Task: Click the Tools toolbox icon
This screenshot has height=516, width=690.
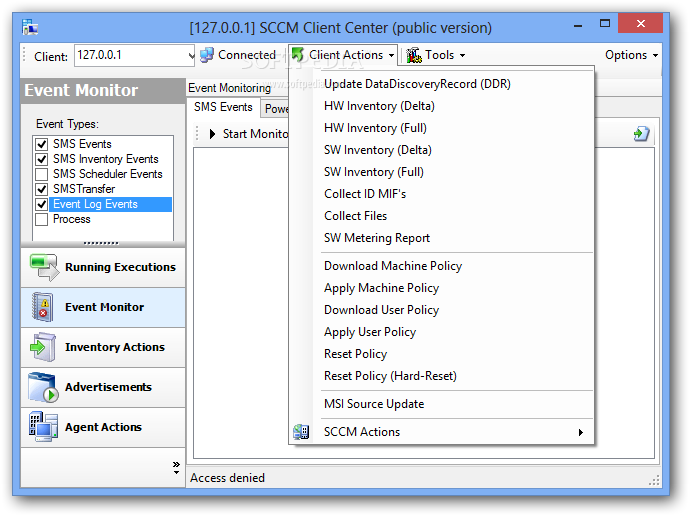Action: [x=414, y=55]
